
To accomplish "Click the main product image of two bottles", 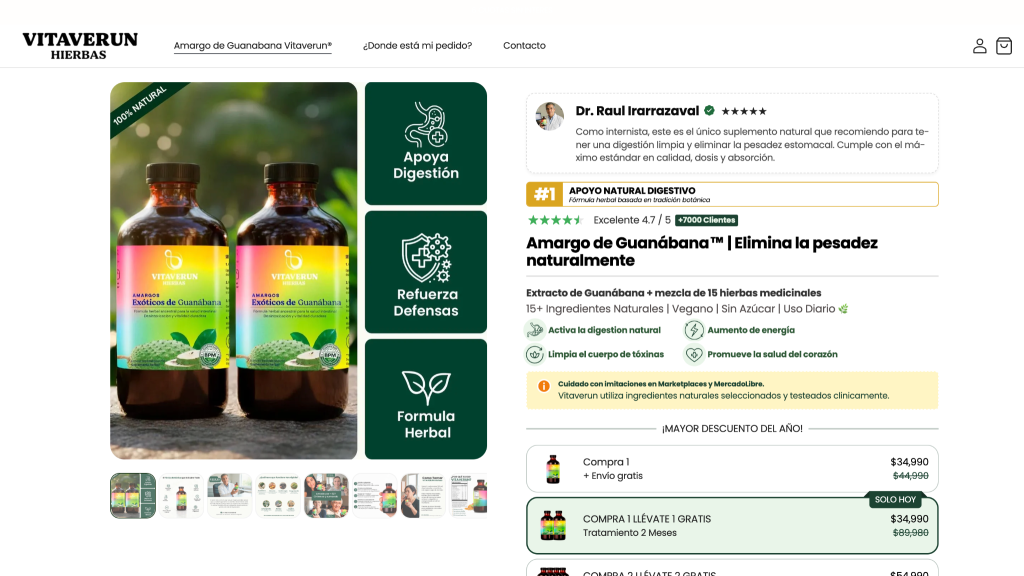I will (x=234, y=270).
